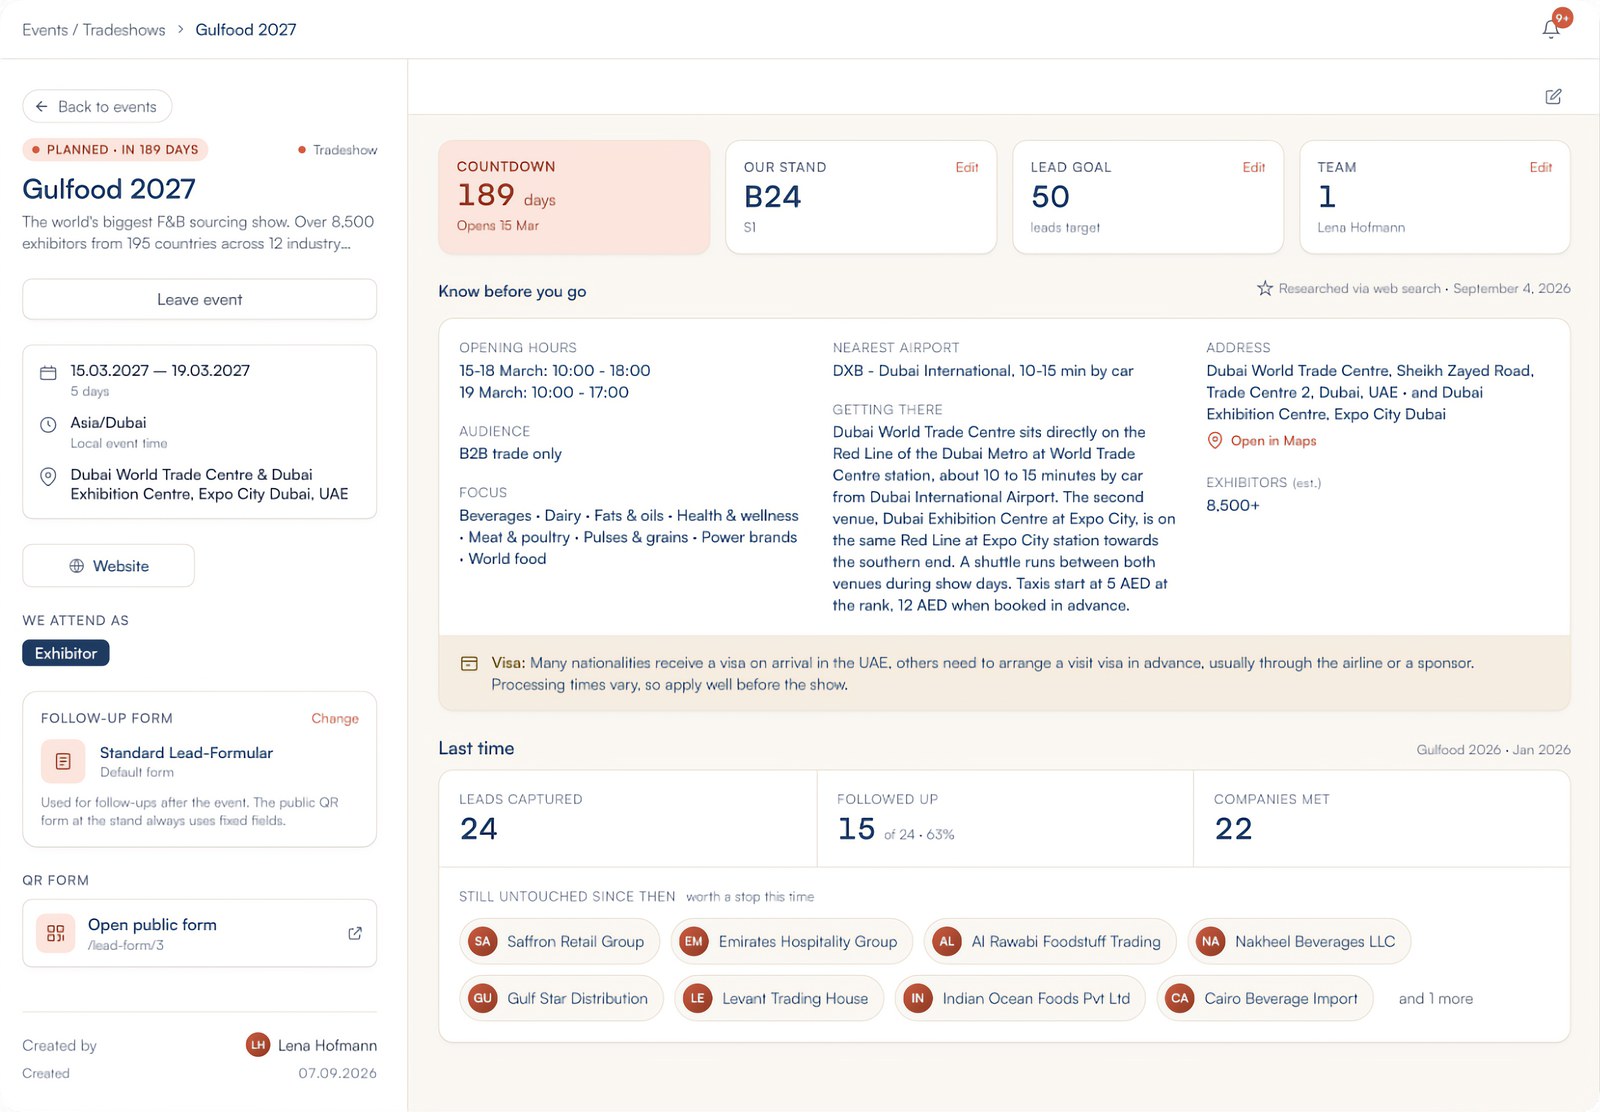Click the Standard Lead-Formular form icon
This screenshot has width=1600, height=1112.
pyautogui.click(x=63, y=761)
